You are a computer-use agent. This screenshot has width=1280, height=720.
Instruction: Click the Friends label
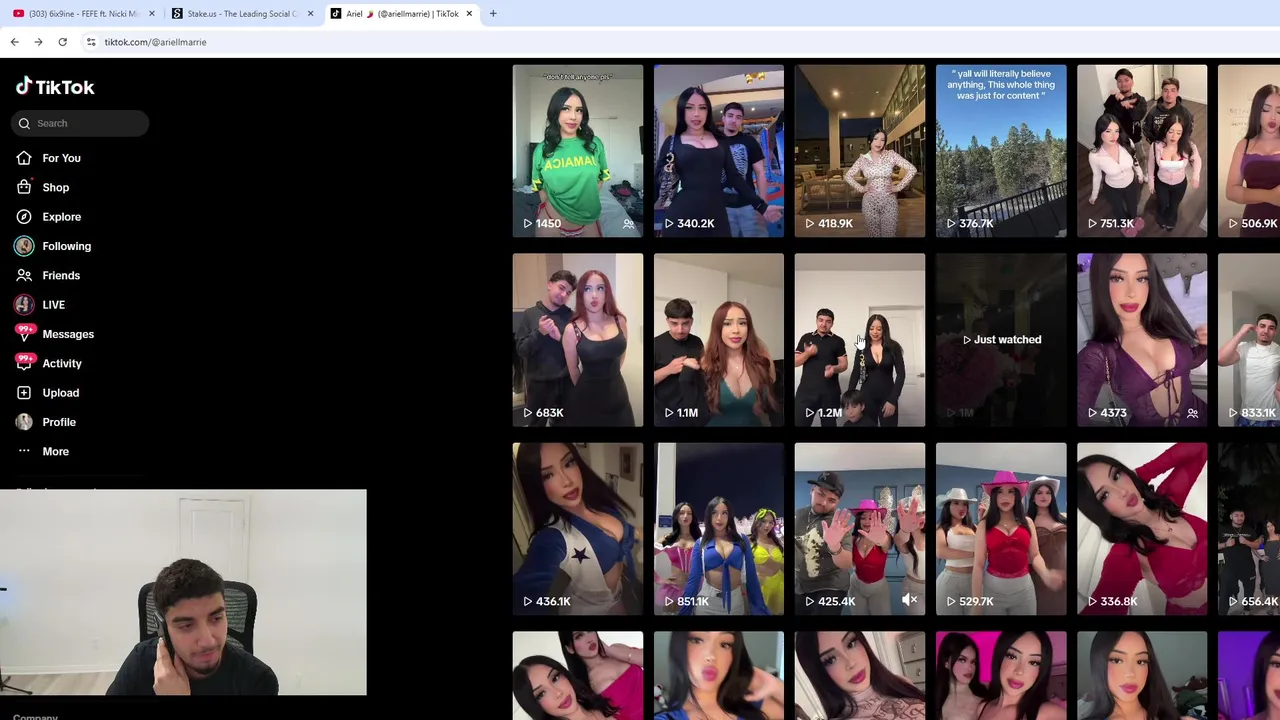[61, 275]
